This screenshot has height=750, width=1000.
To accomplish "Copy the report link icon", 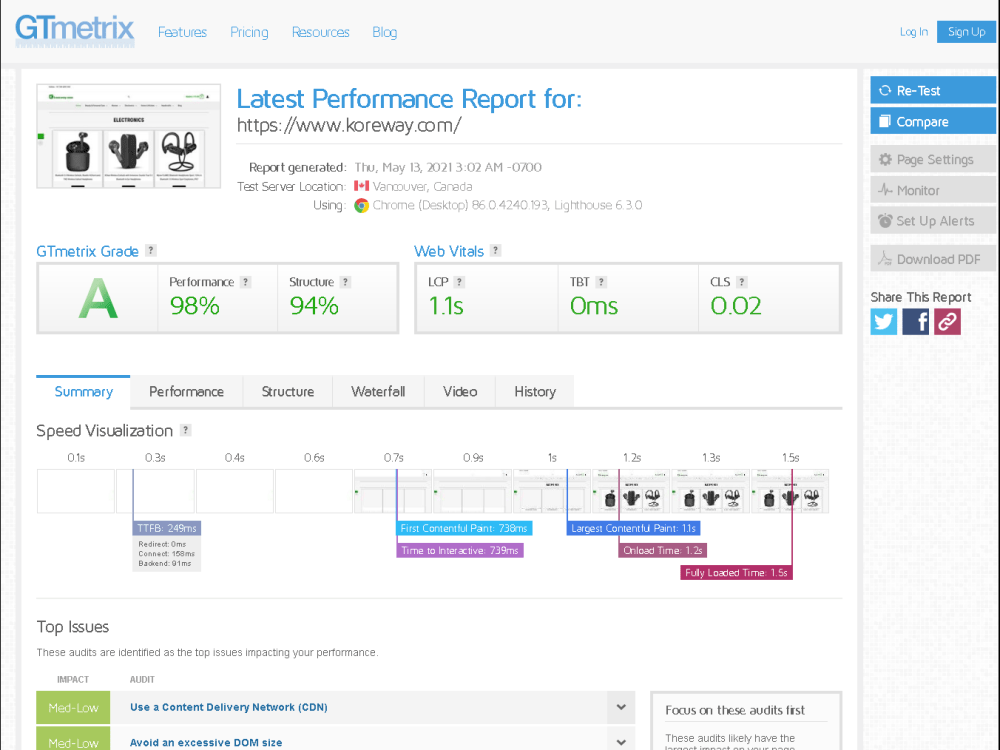I will [x=947, y=321].
